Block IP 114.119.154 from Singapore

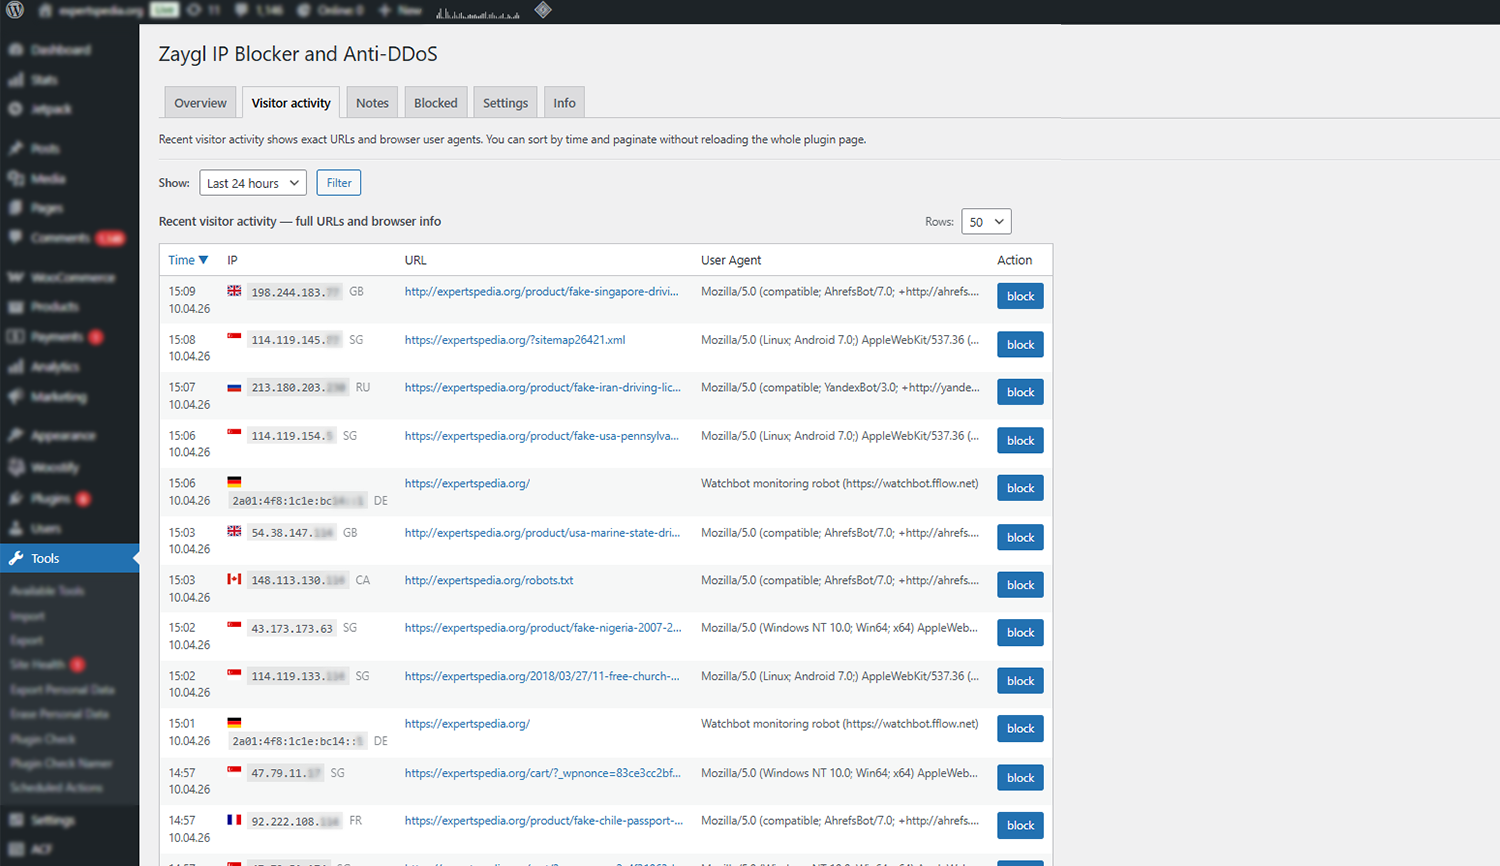coord(1020,440)
